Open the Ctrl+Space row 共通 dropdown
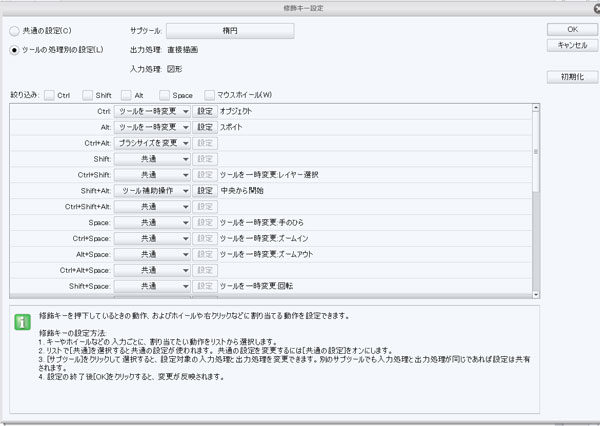 152,238
